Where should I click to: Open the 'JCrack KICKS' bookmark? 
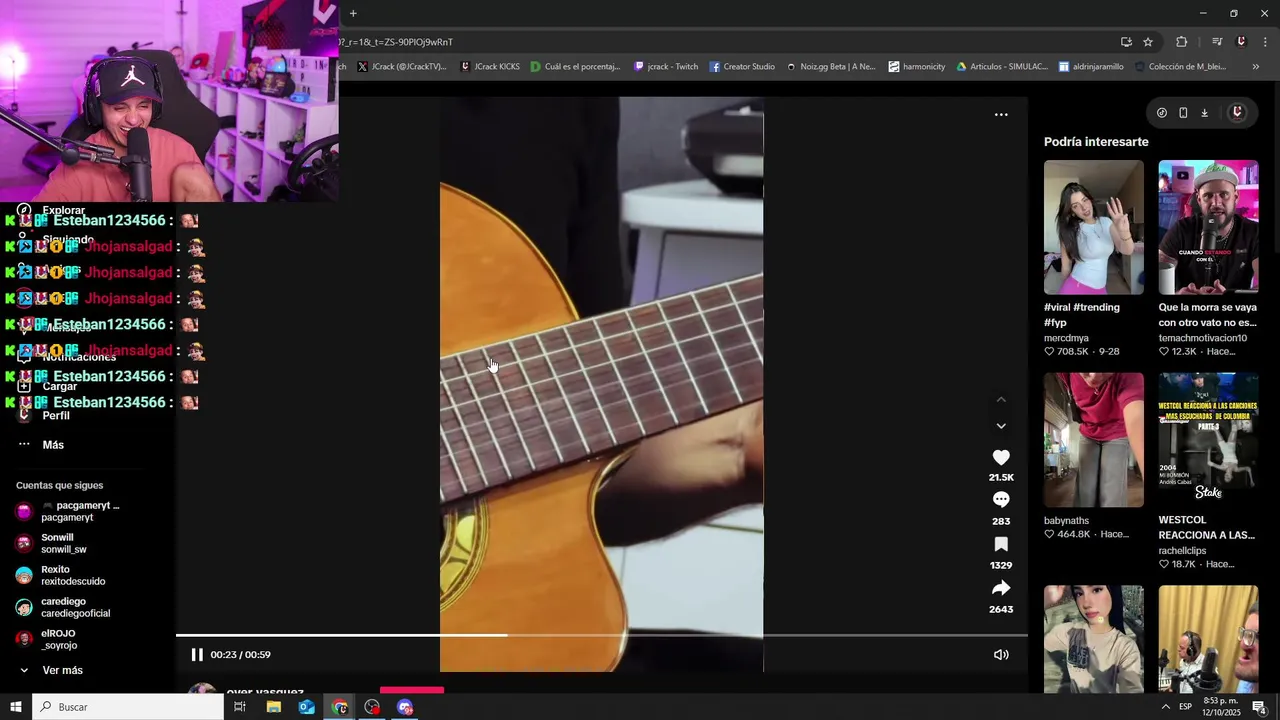pyautogui.click(x=490, y=67)
